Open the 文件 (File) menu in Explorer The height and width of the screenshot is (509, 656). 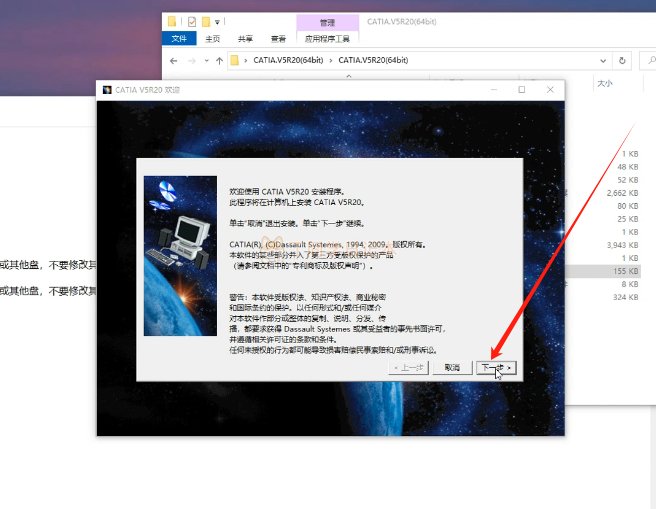coord(180,39)
